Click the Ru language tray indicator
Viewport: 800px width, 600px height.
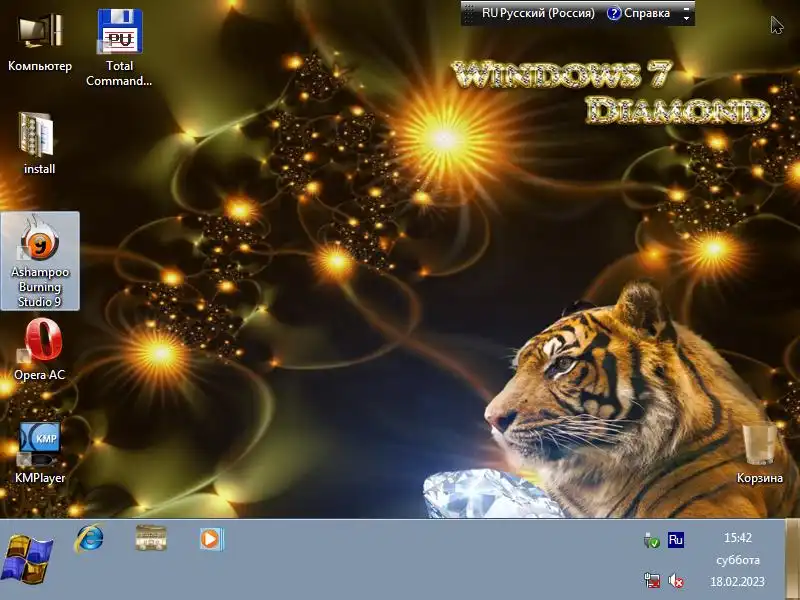coord(676,540)
